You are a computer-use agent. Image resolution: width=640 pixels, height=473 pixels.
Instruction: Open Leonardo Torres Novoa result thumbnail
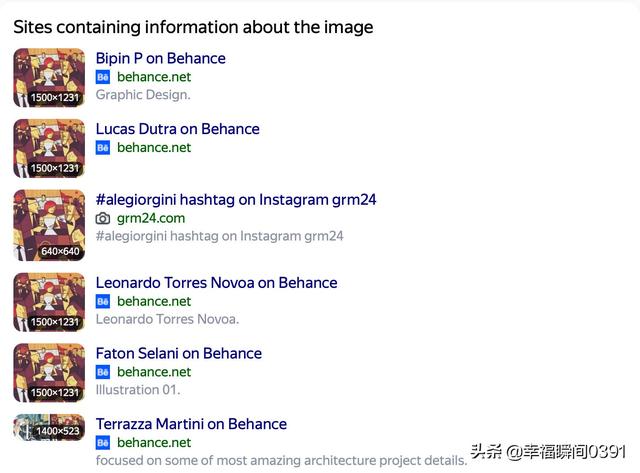click(x=49, y=302)
